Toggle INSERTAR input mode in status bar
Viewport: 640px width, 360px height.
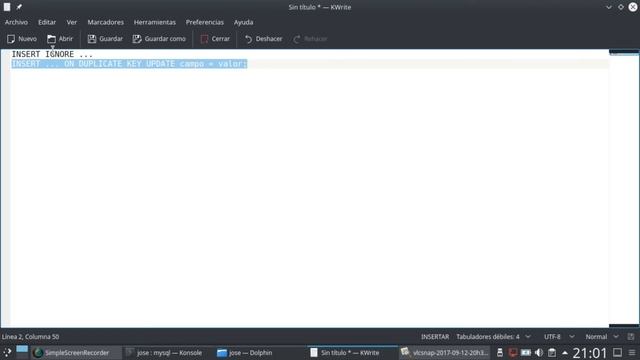coord(435,337)
